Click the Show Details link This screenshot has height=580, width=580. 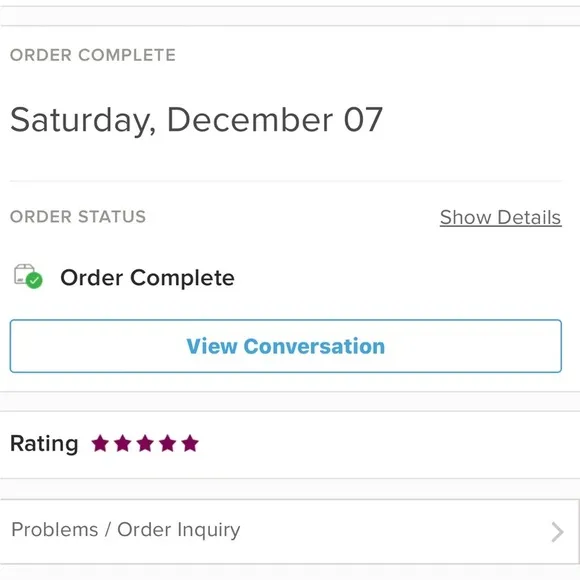500,217
